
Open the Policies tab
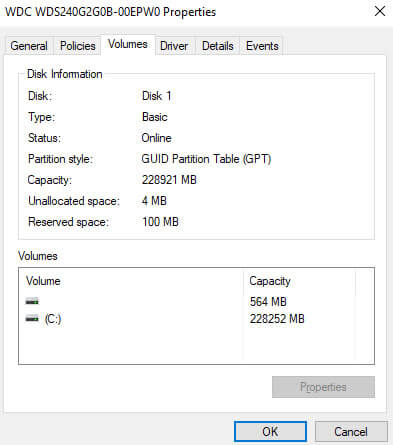click(x=78, y=46)
